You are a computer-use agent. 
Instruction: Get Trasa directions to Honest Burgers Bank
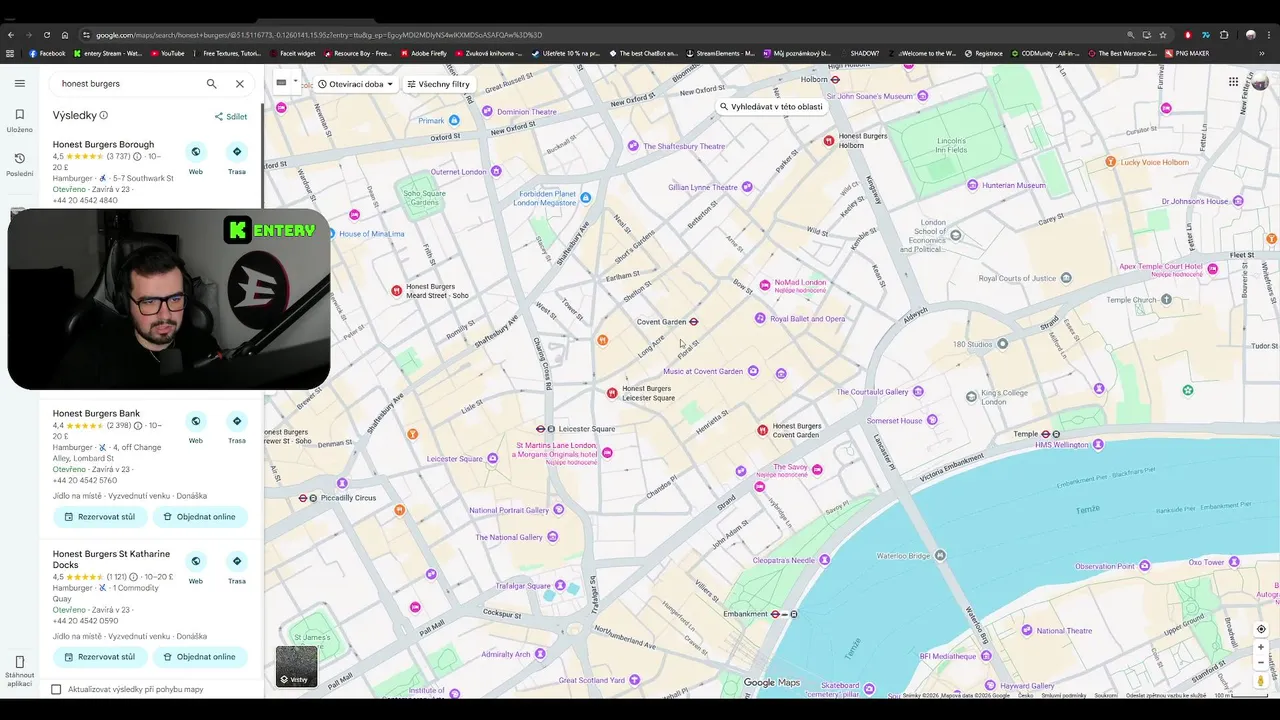point(237,427)
